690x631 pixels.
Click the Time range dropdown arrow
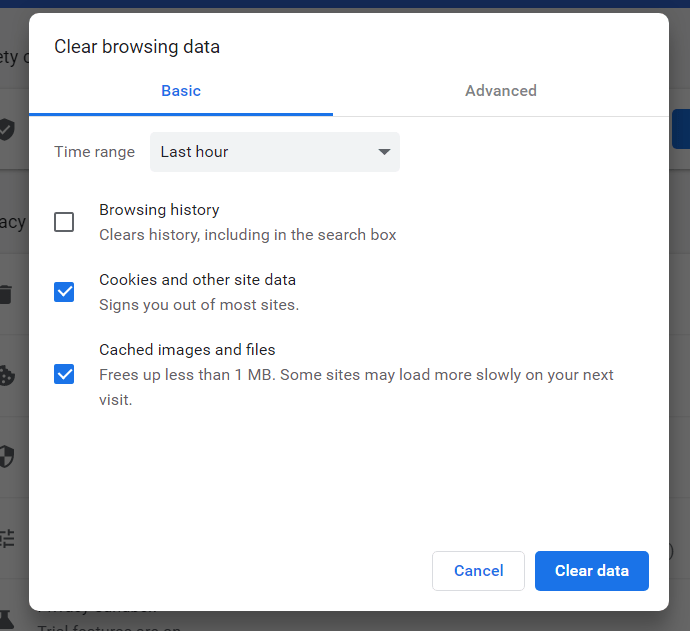pyautogui.click(x=384, y=152)
